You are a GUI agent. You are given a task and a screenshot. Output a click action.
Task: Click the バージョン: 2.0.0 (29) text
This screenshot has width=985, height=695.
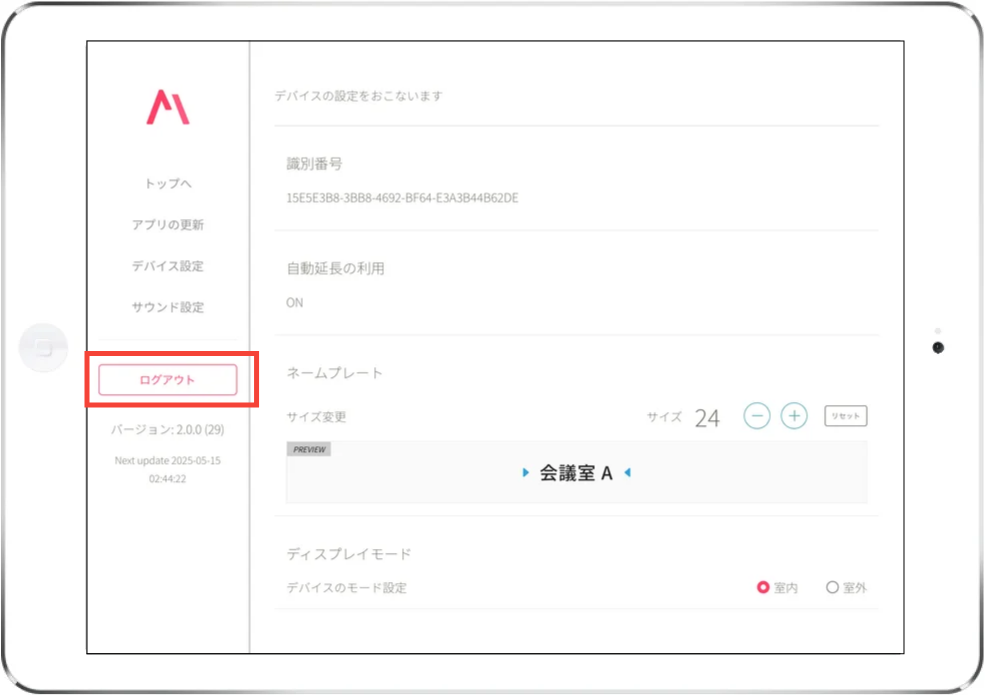pyautogui.click(x=168, y=430)
